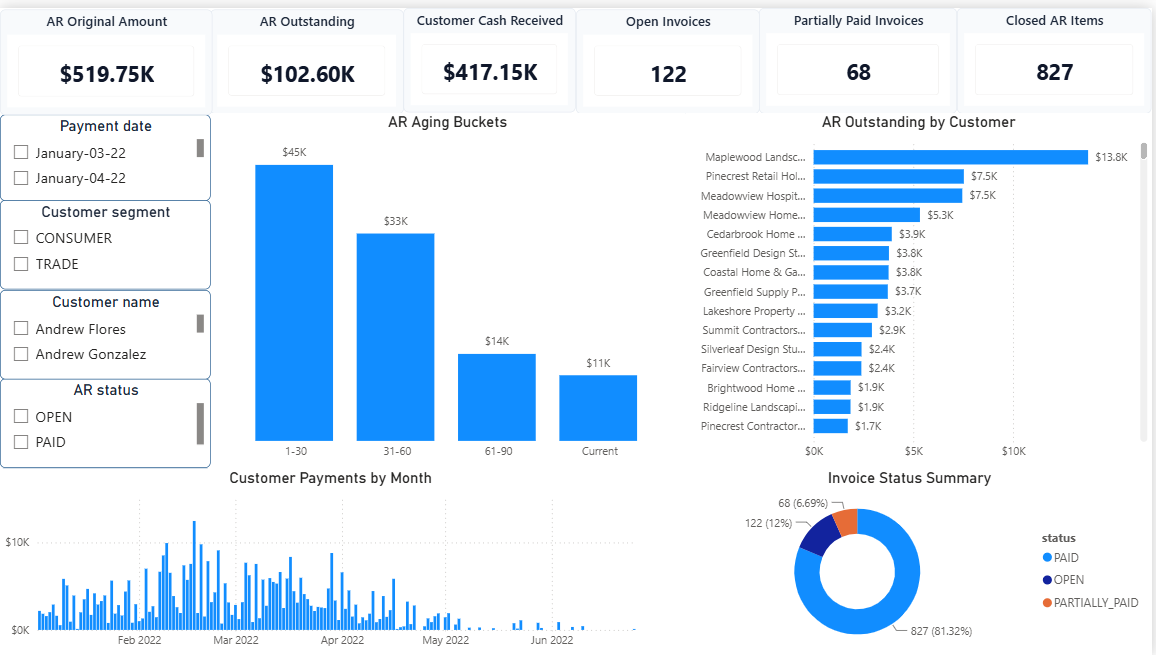Click the 68 (6.69%) donut label

pyautogui.click(x=803, y=503)
